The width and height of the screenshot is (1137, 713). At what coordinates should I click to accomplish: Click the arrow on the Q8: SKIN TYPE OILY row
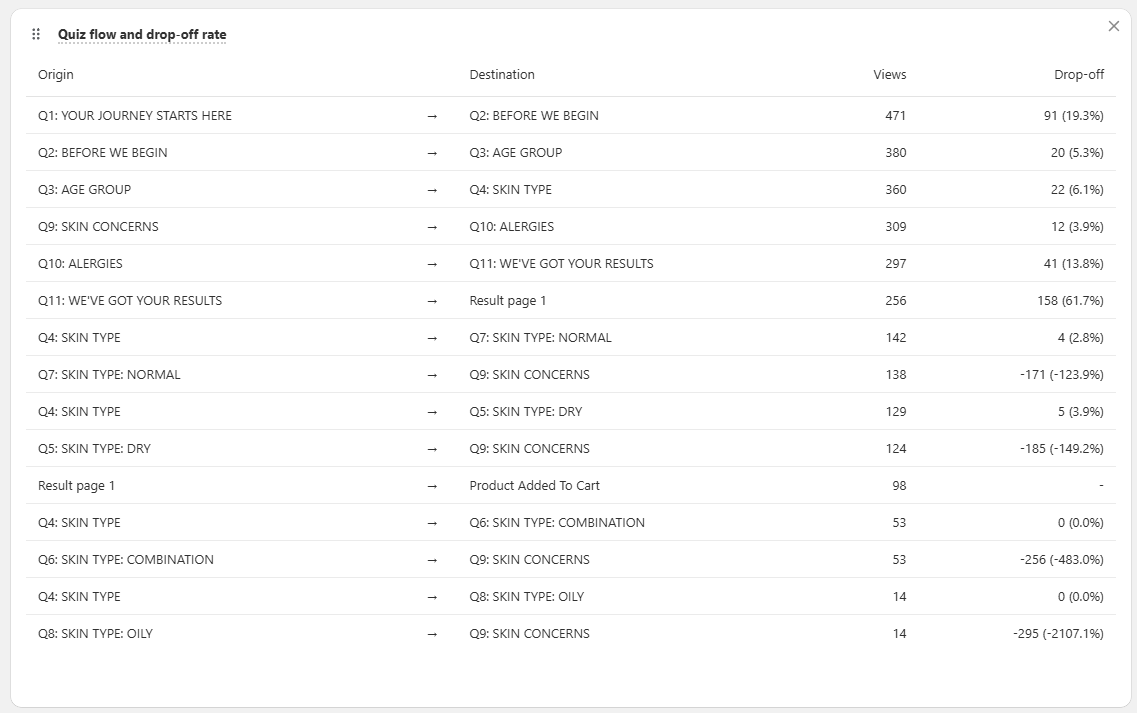pyautogui.click(x=432, y=633)
